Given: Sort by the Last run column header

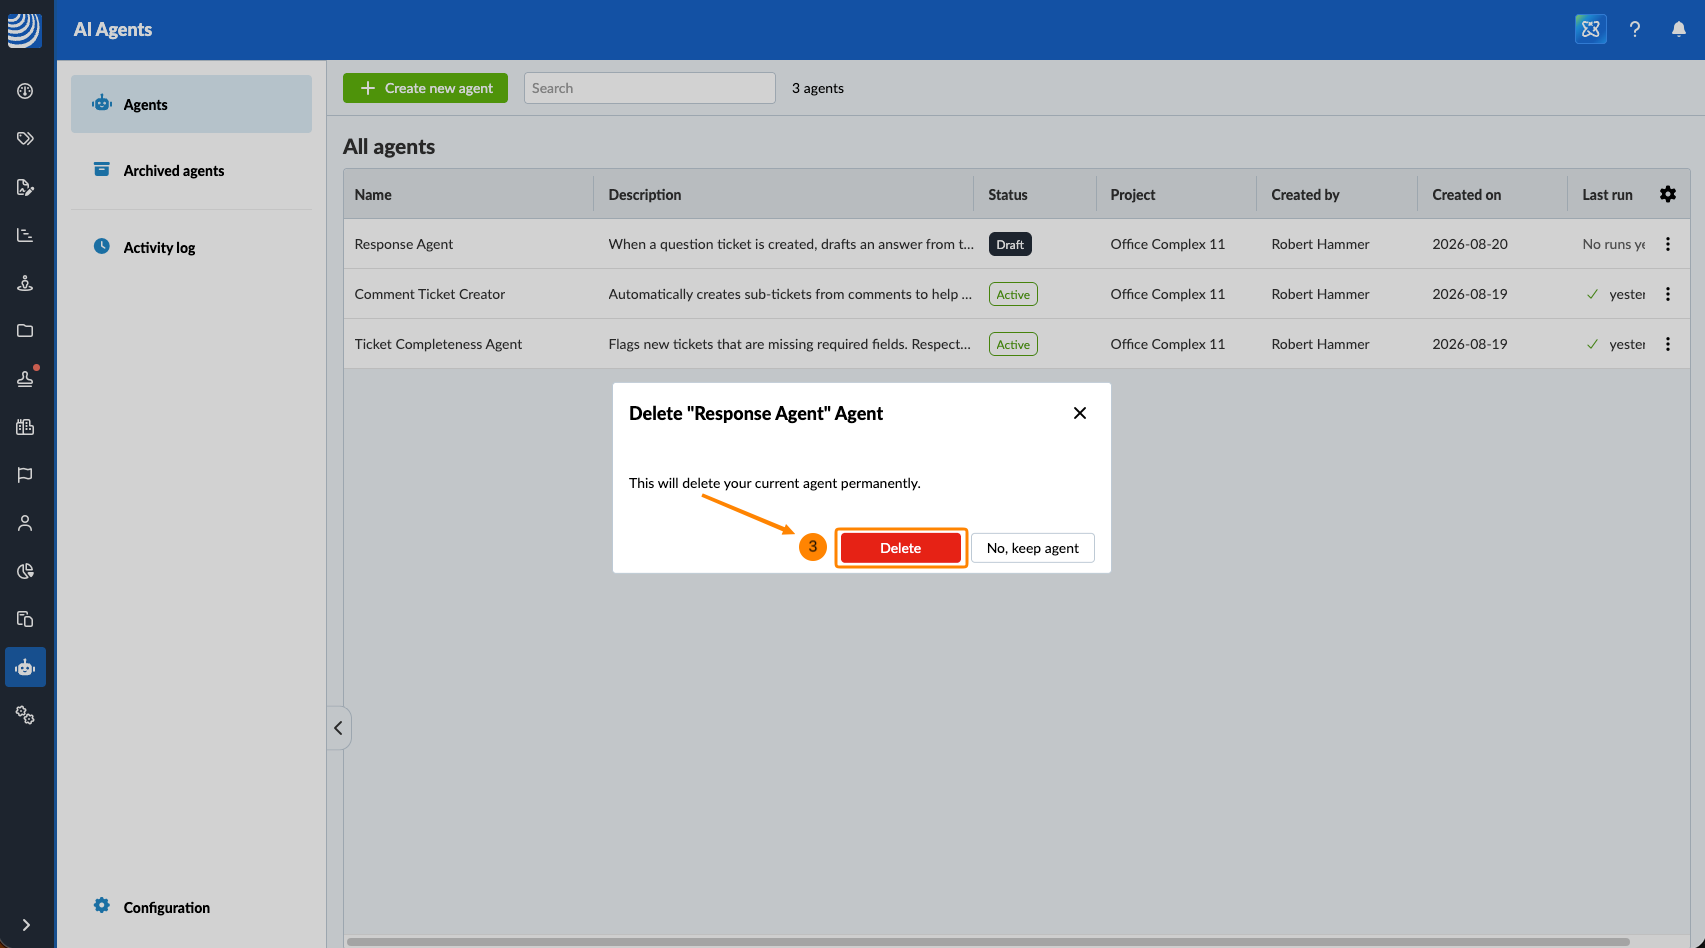Looking at the screenshot, I should [x=1607, y=194].
